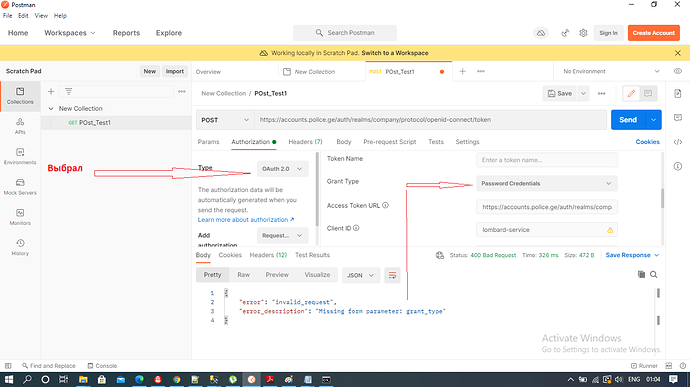
Task: Switch to the Pre-request Script tab
Action: 389,142
